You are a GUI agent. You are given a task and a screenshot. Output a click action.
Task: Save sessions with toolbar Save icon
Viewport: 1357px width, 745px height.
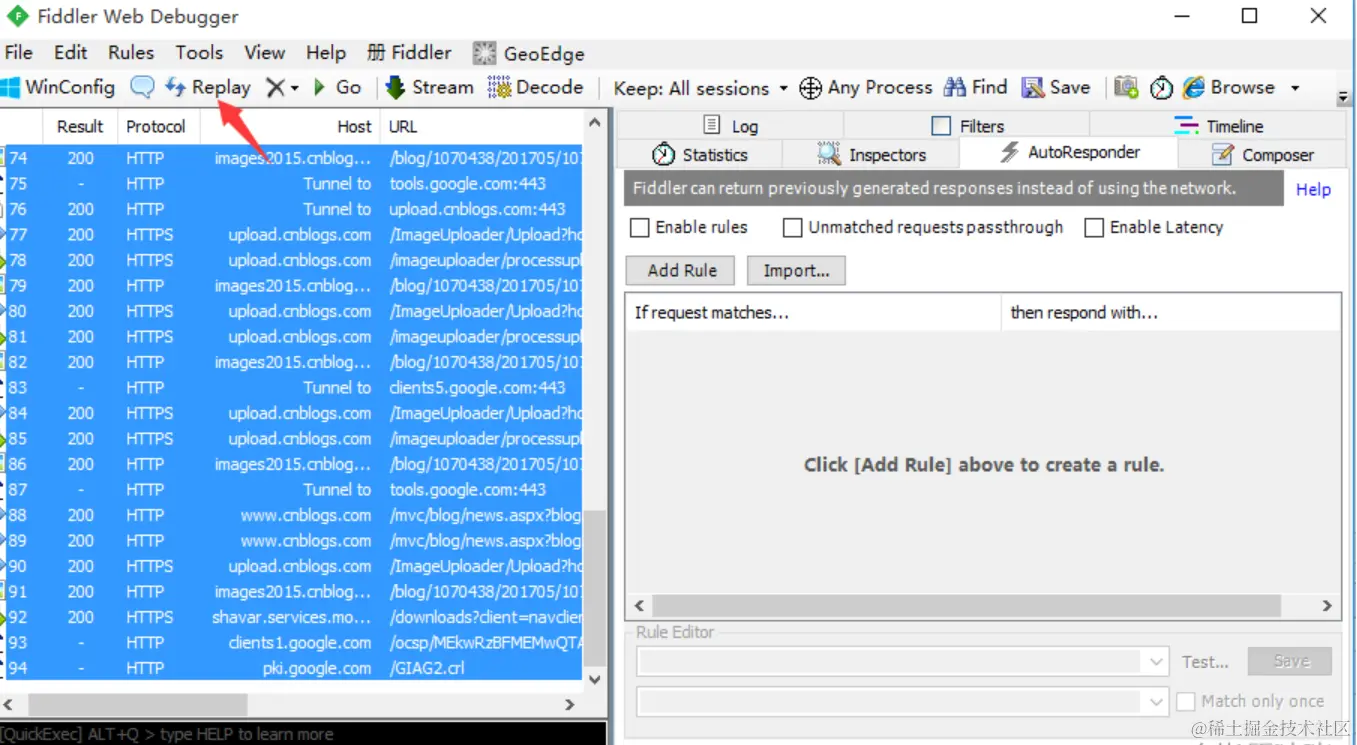(x=1056, y=87)
